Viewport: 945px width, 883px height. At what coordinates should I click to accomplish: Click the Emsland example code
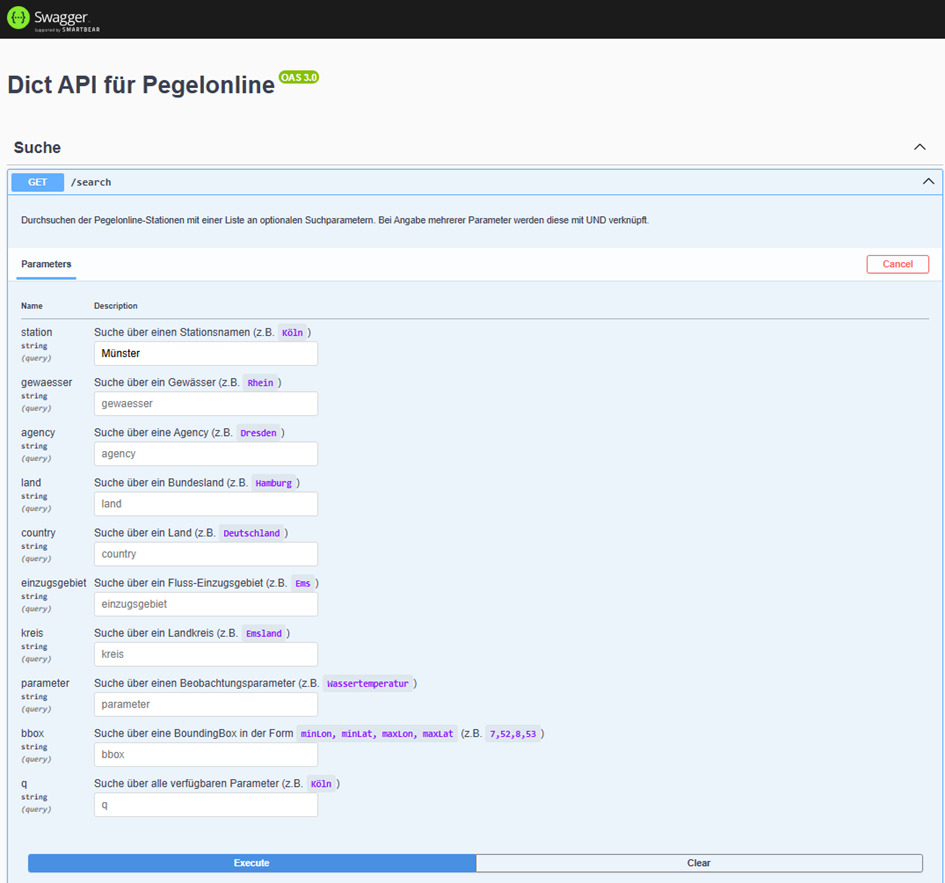(264, 633)
